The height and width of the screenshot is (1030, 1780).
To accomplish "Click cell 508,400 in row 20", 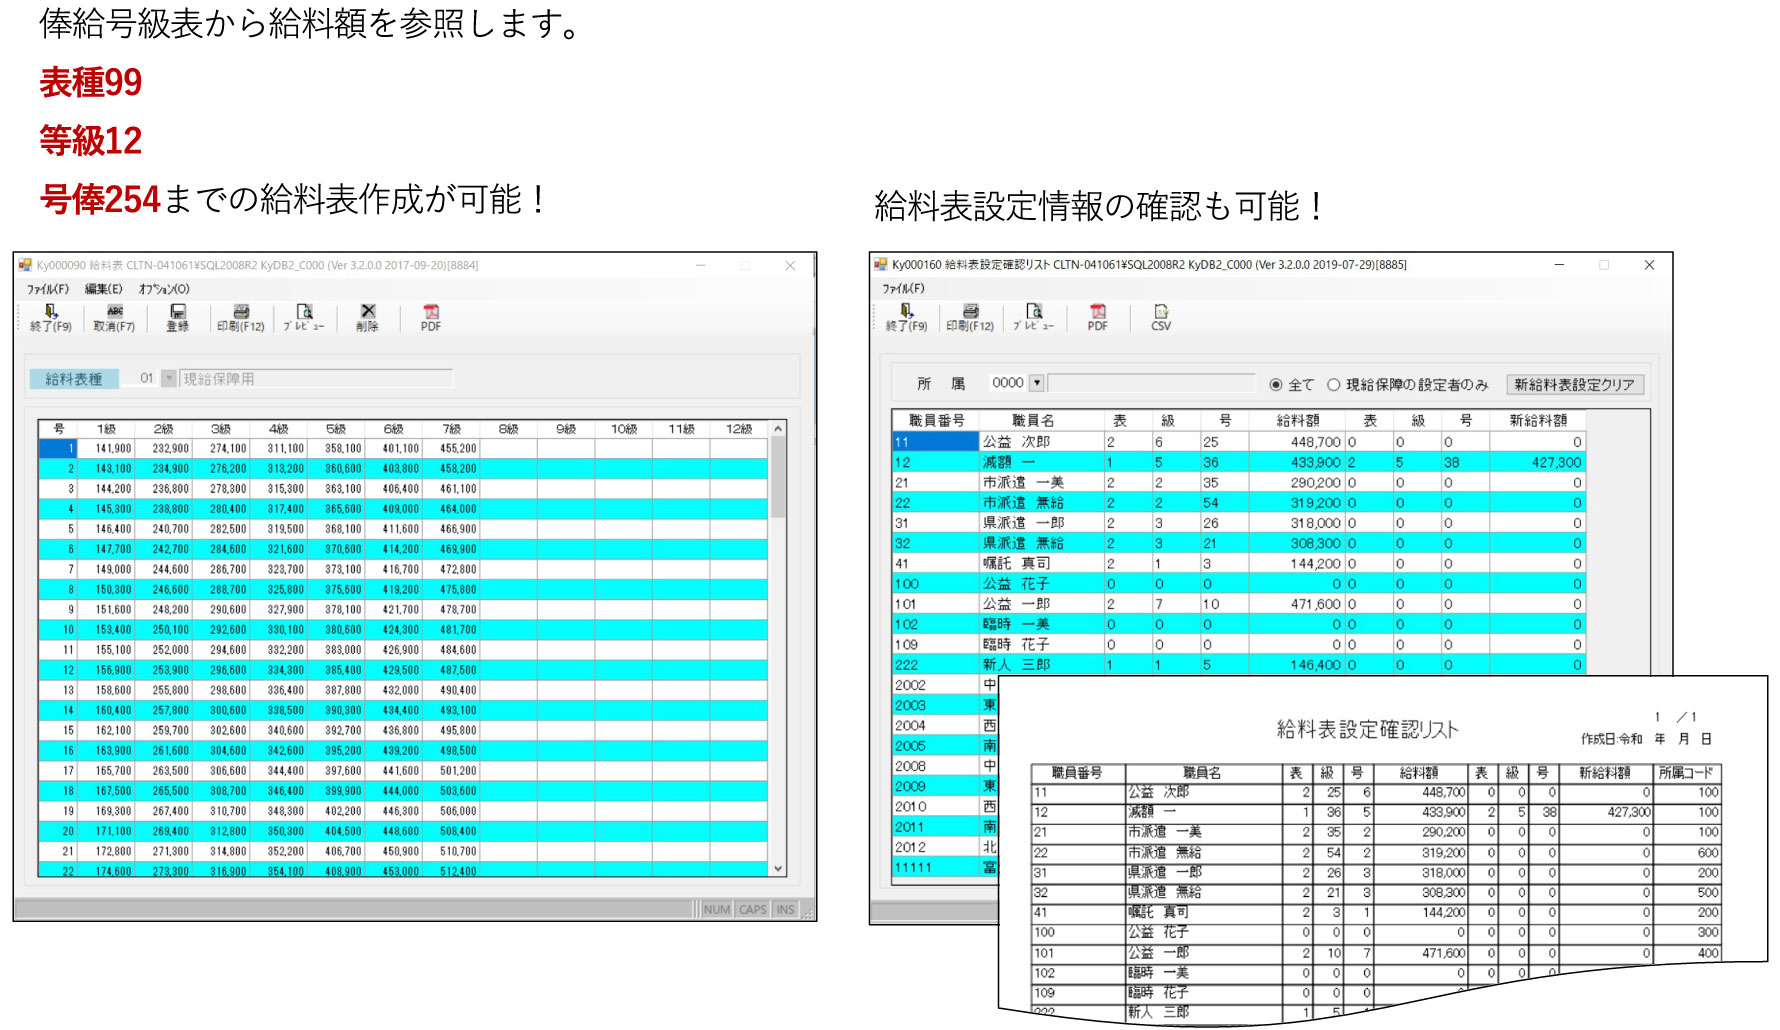I will click(x=451, y=831).
